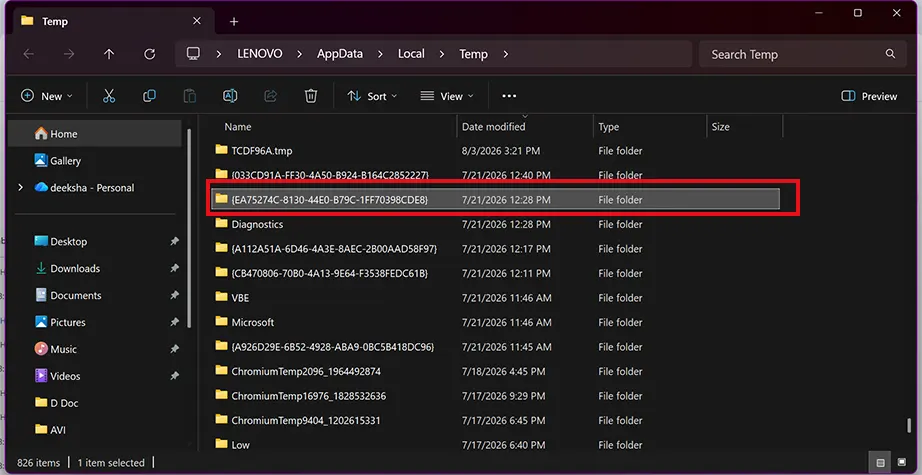Image resolution: width=922 pixels, height=475 pixels.
Task: Expand chevron after Temp in address bar
Action: (x=506, y=54)
